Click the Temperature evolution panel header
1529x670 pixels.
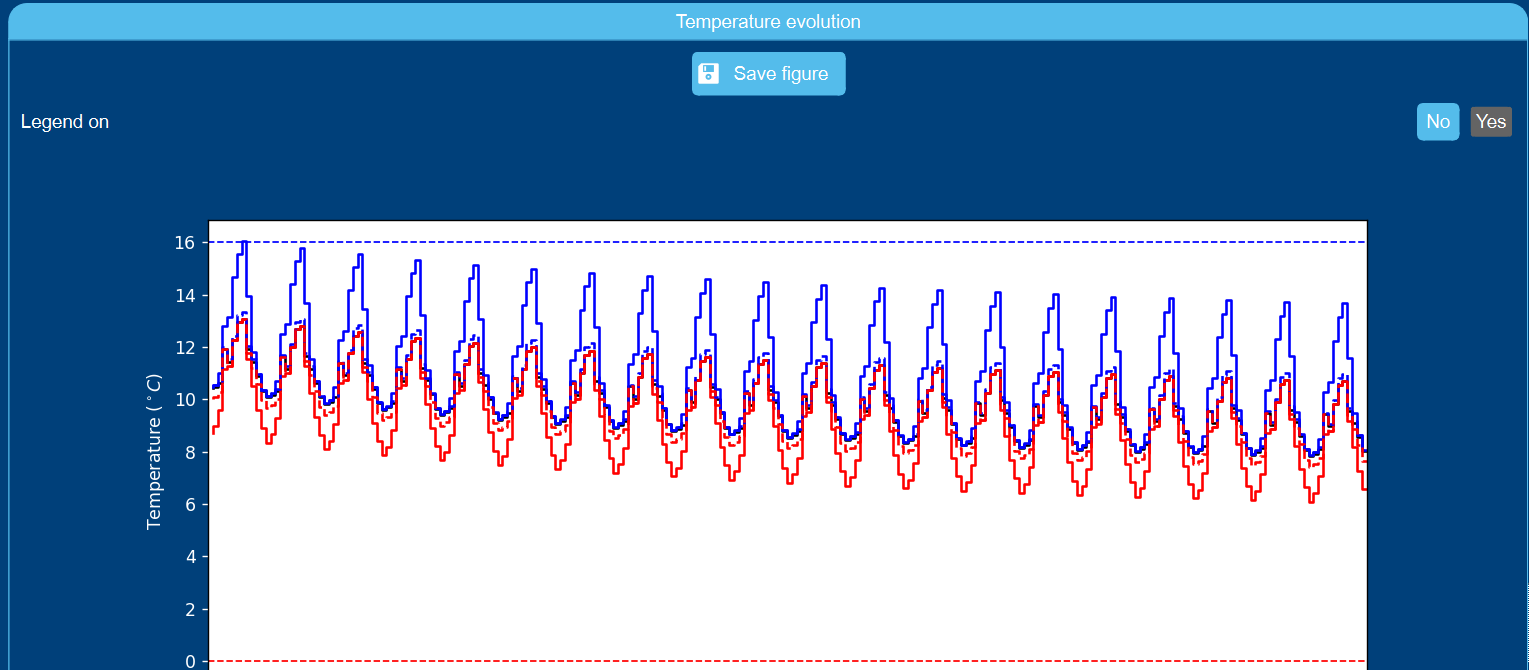(767, 22)
